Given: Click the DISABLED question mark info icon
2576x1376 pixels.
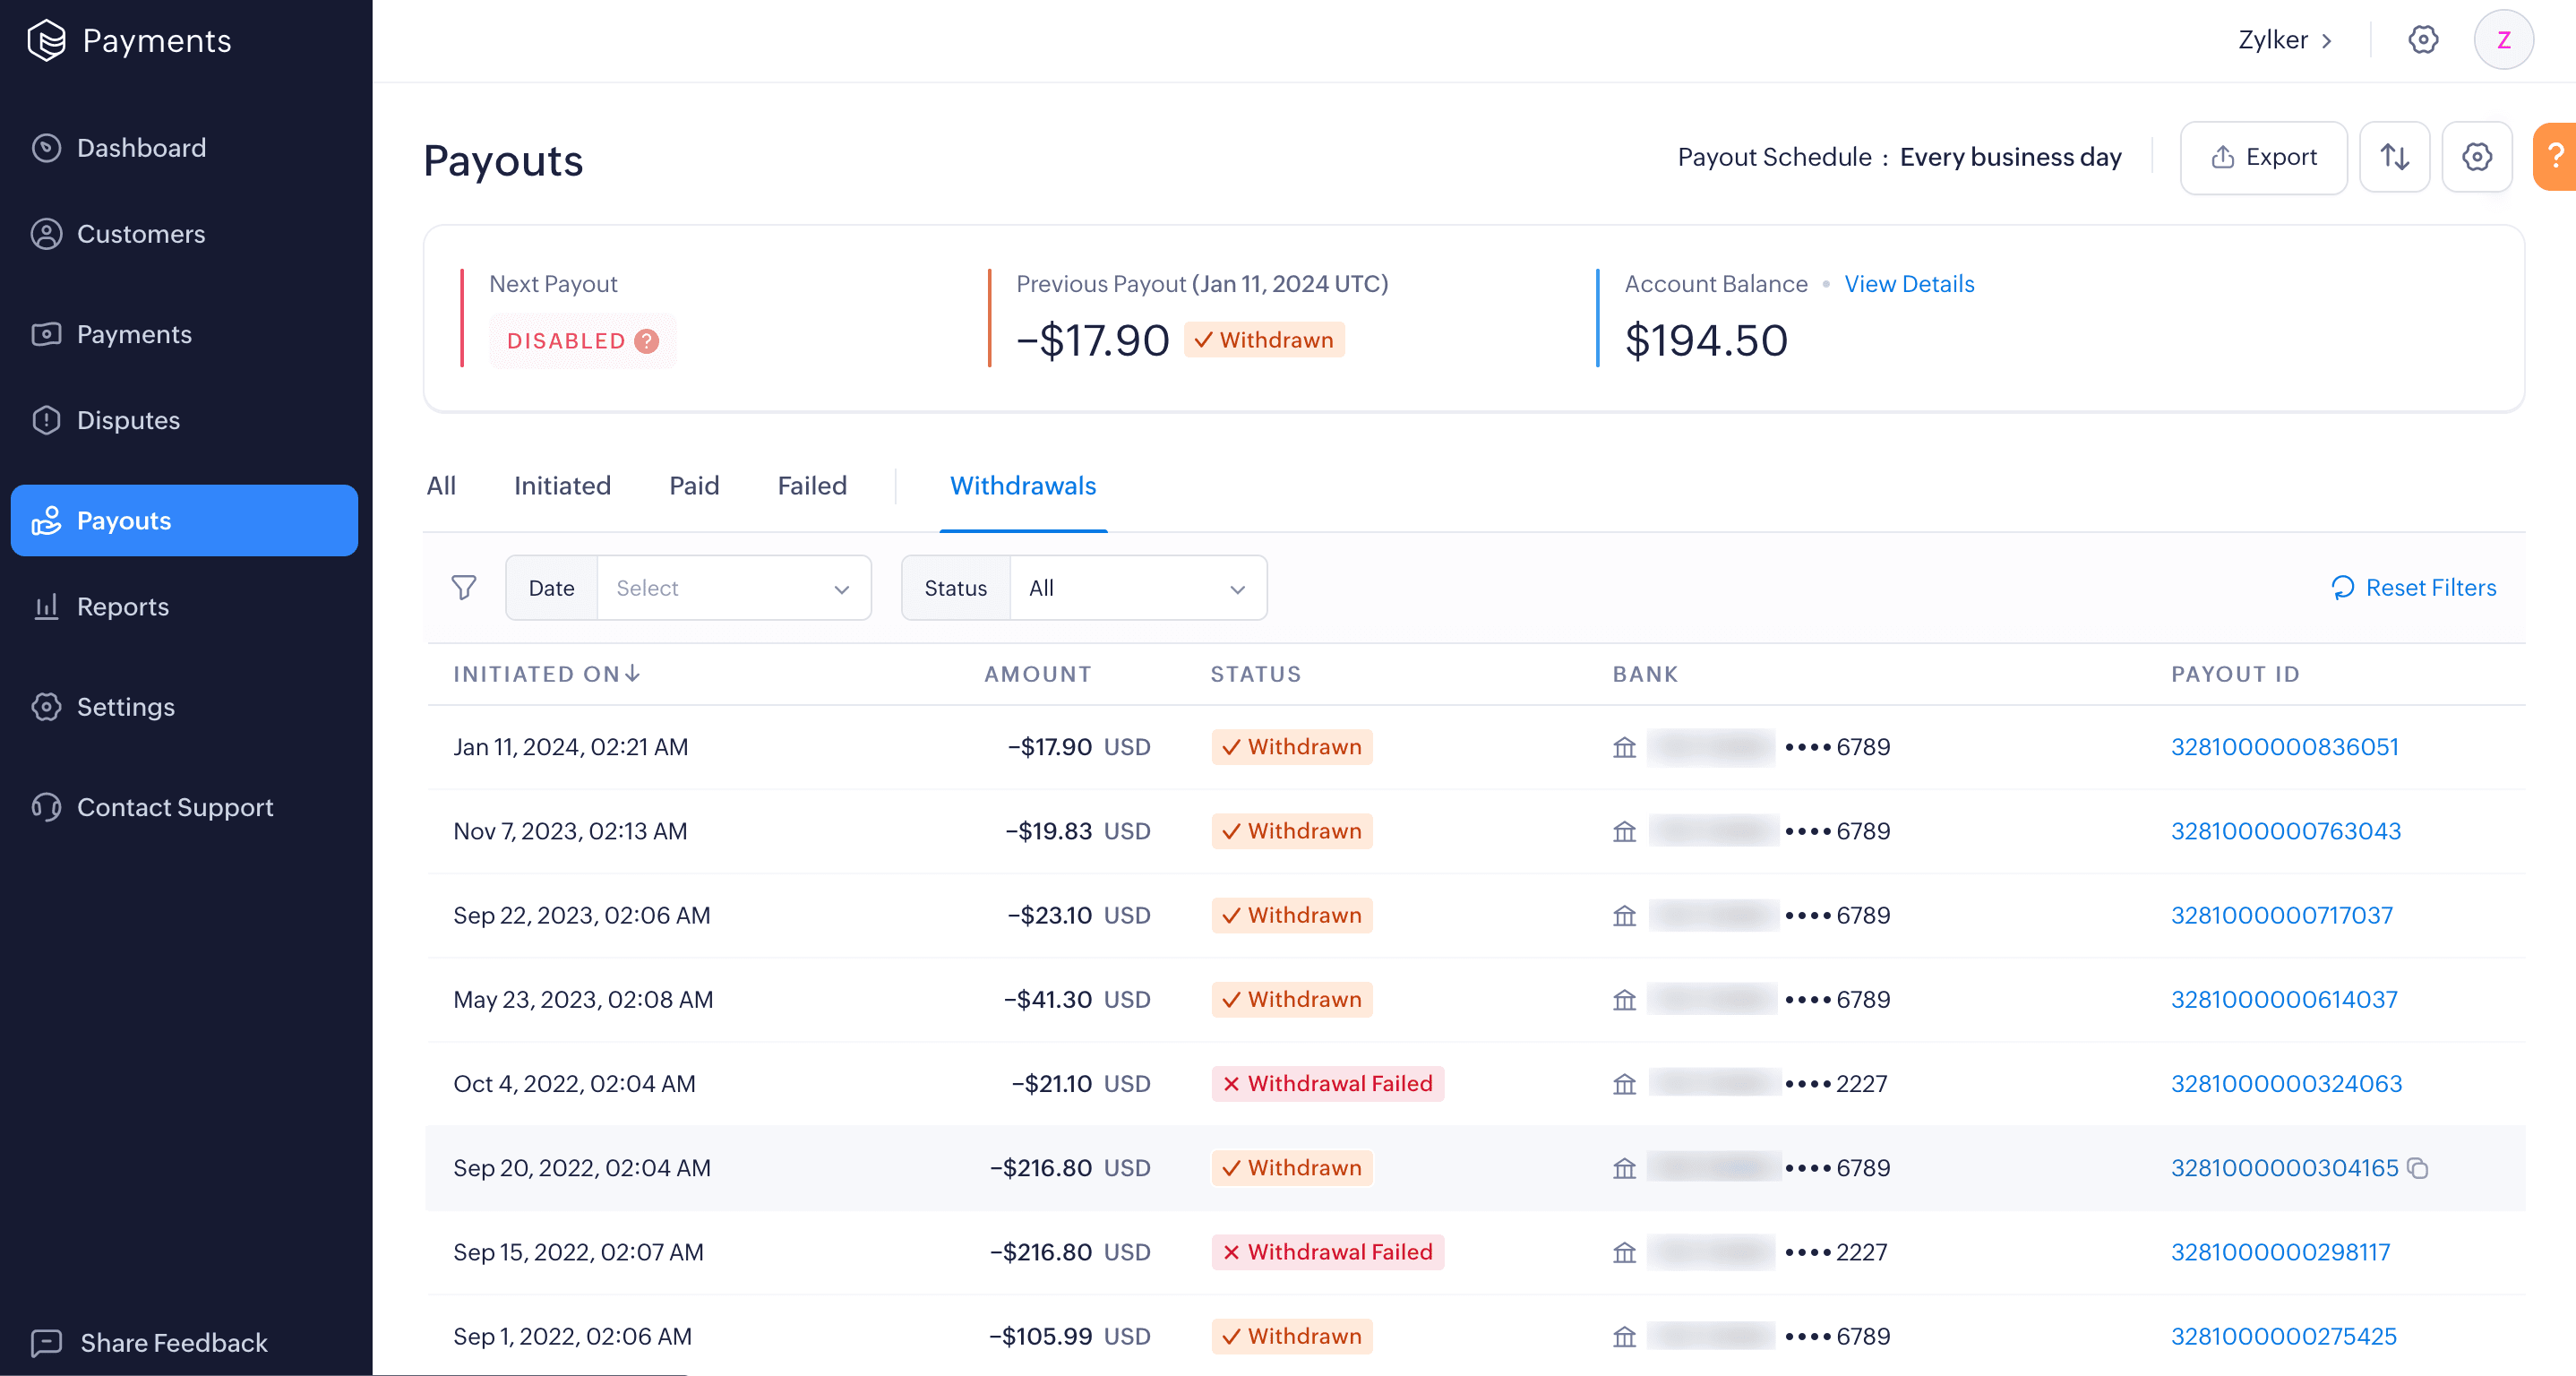Looking at the screenshot, I should (647, 341).
